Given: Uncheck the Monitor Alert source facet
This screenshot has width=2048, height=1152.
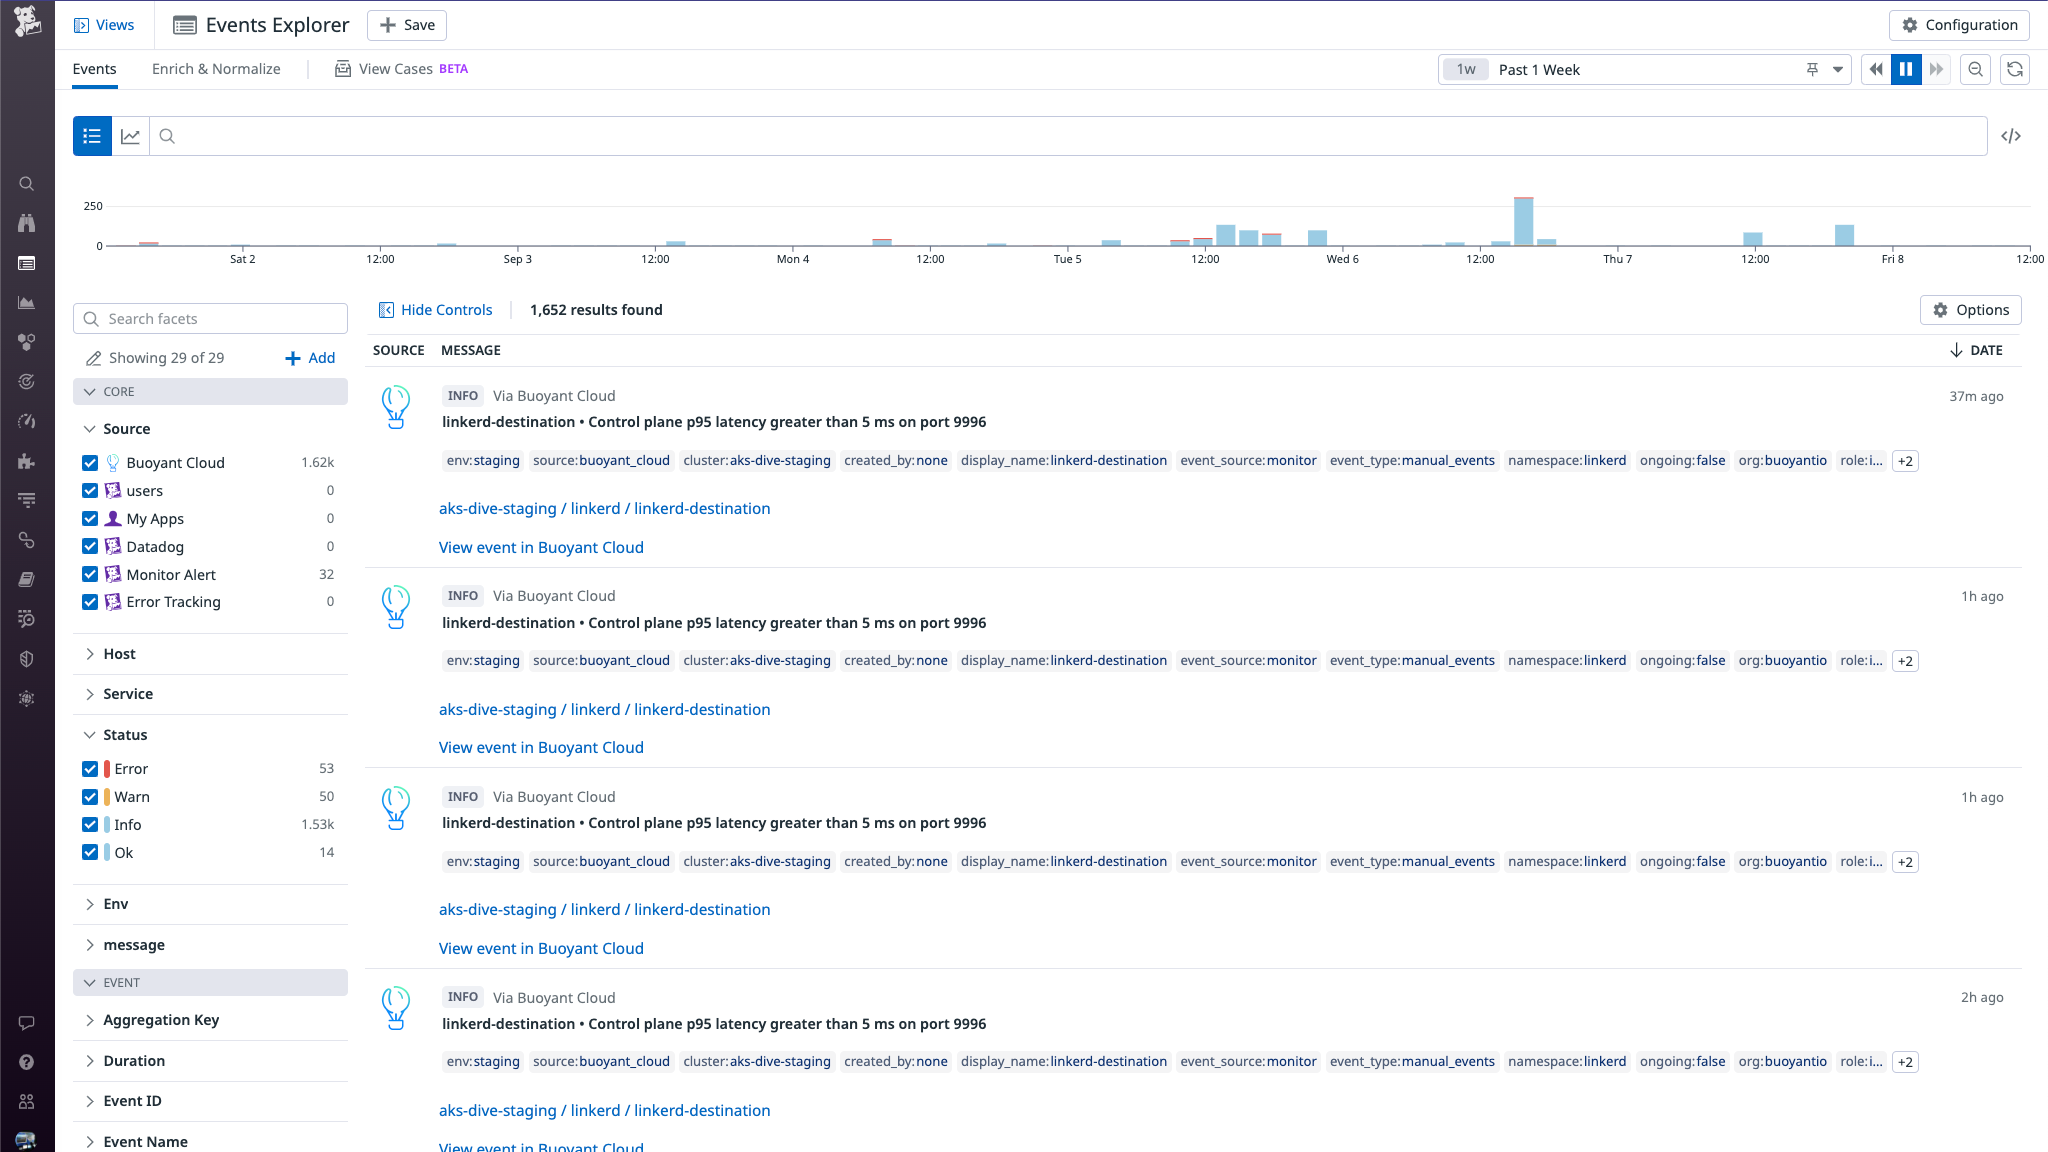Looking at the screenshot, I should pyautogui.click(x=89, y=574).
